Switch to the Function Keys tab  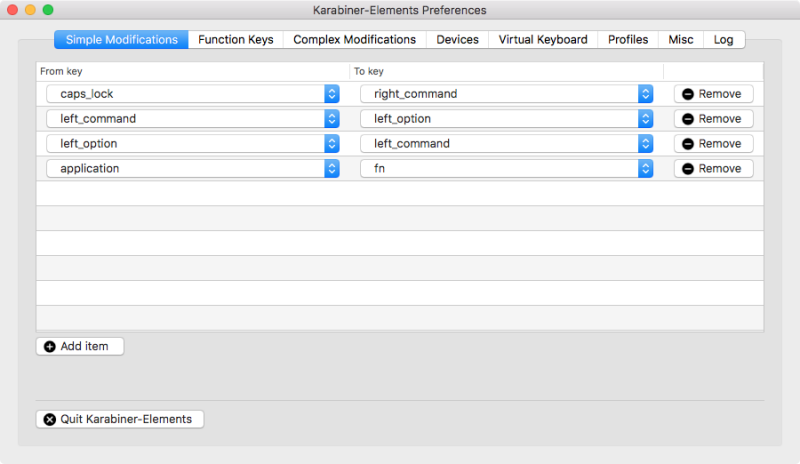tap(236, 40)
